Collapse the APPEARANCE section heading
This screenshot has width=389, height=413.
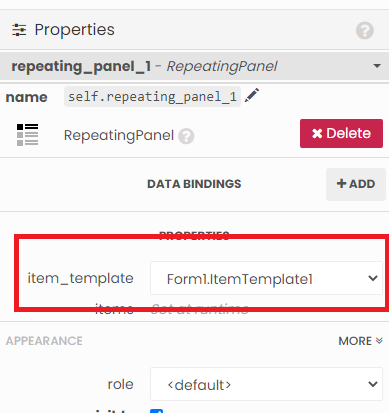pos(44,341)
